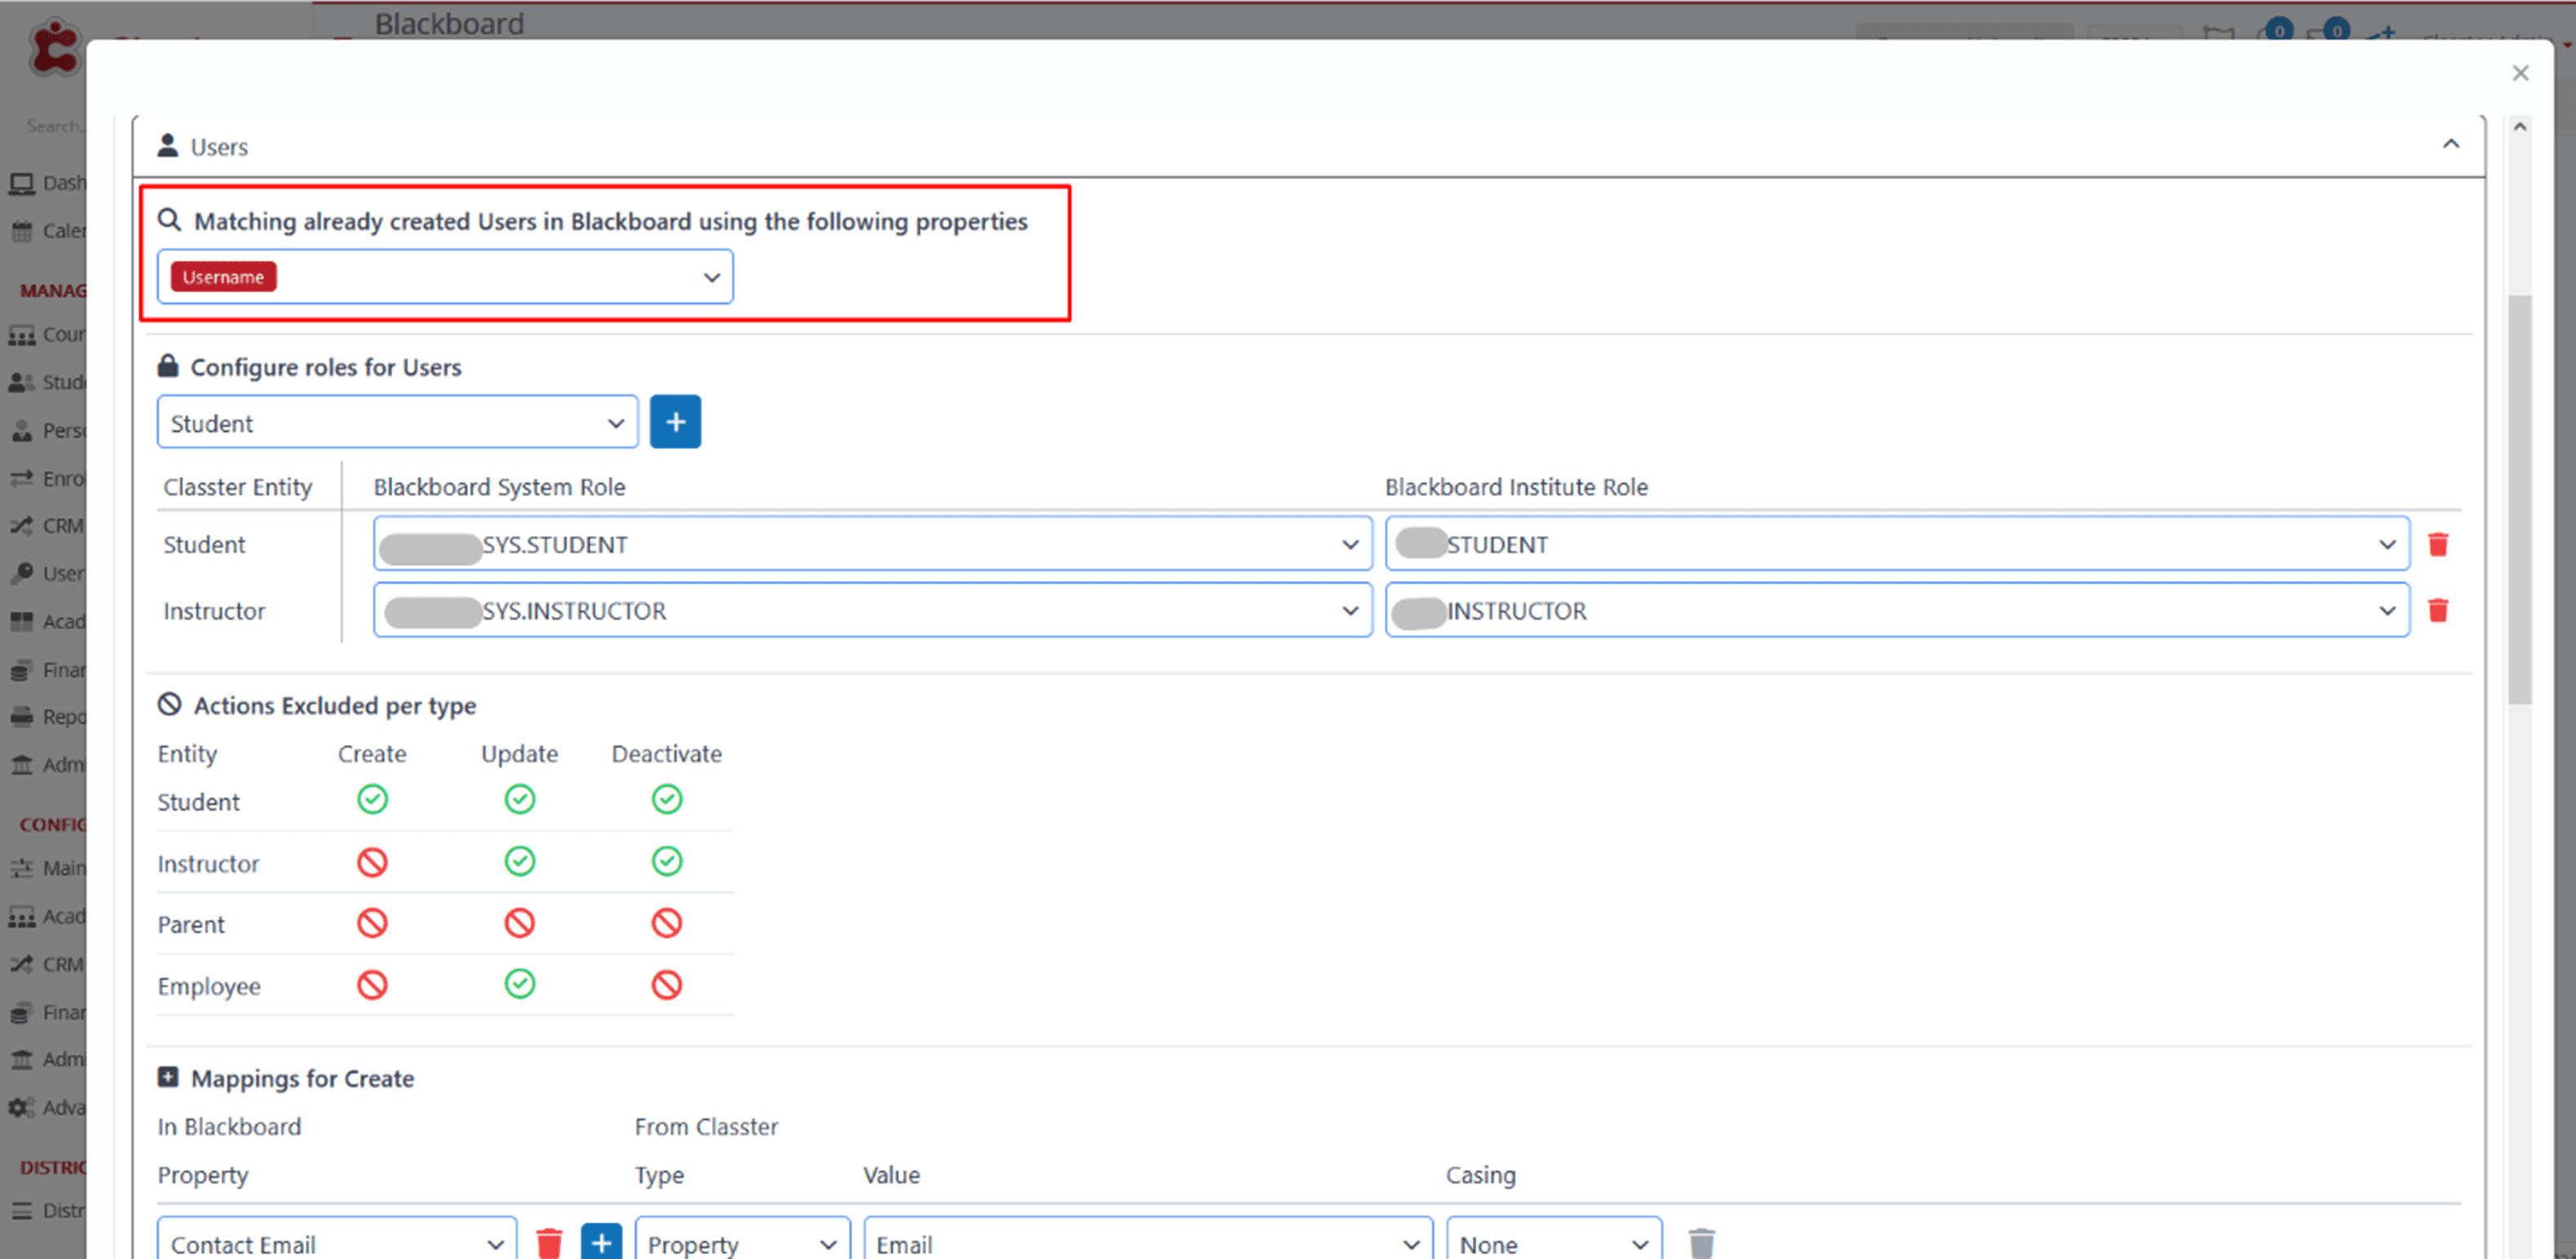The width and height of the screenshot is (2576, 1259).
Task: Open STUDENT institute role dropdown
Action: click(1897, 544)
